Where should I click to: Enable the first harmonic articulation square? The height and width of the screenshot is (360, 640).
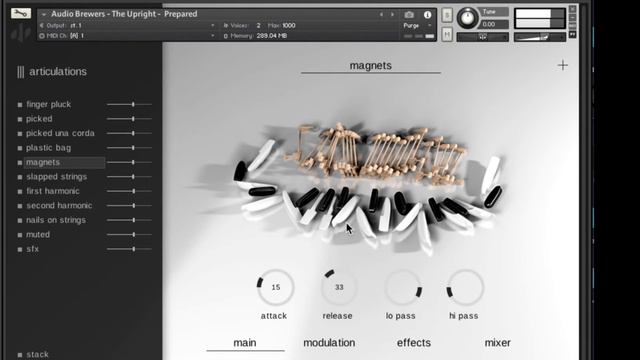(20, 191)
